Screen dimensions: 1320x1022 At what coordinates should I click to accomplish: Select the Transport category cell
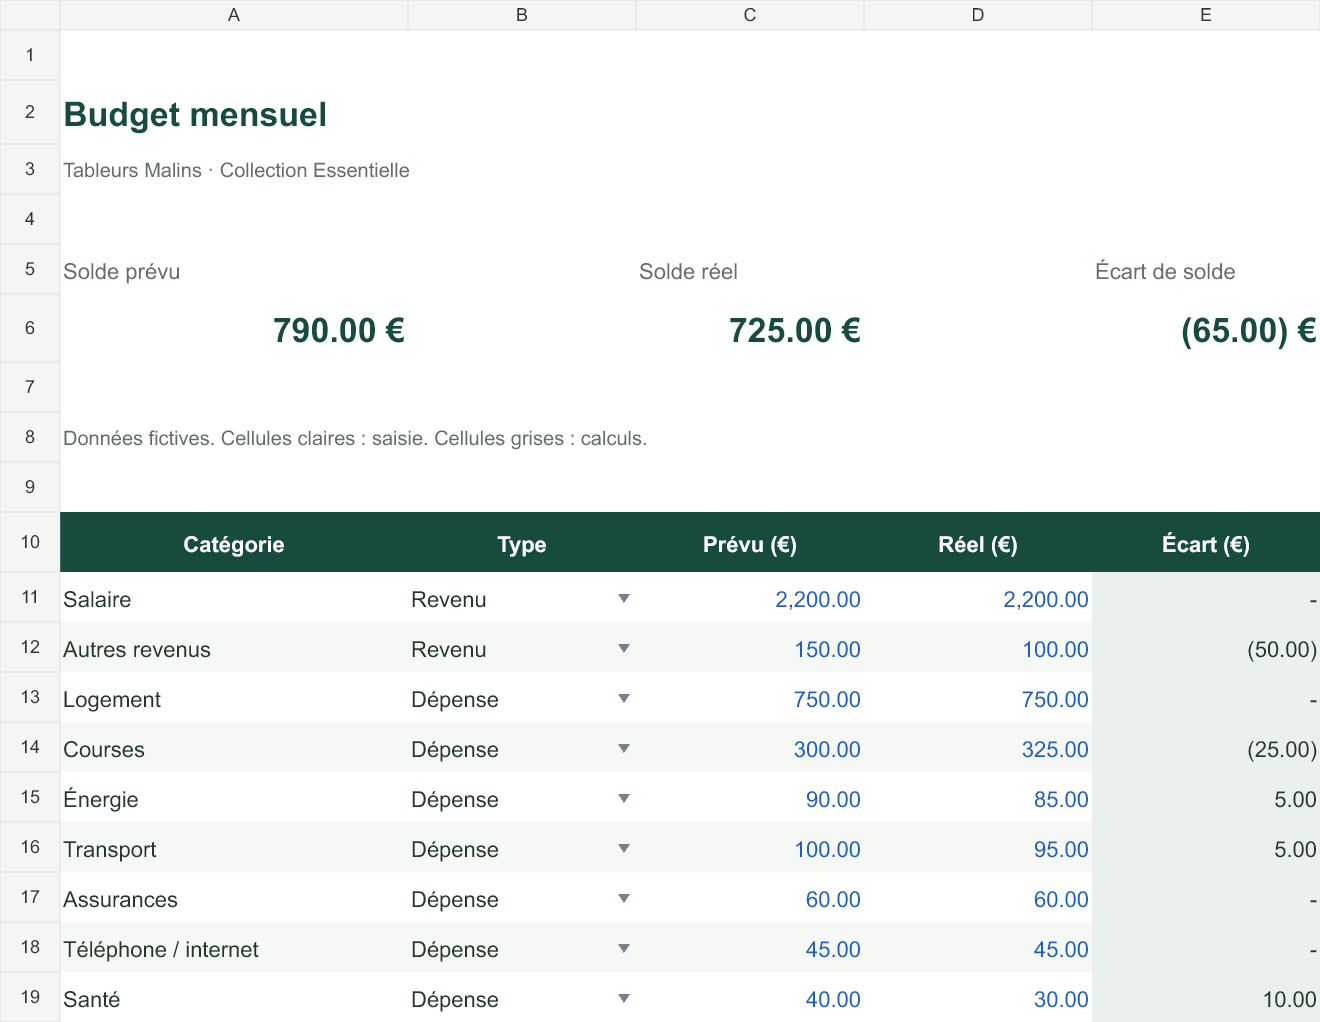pos(234,848)
